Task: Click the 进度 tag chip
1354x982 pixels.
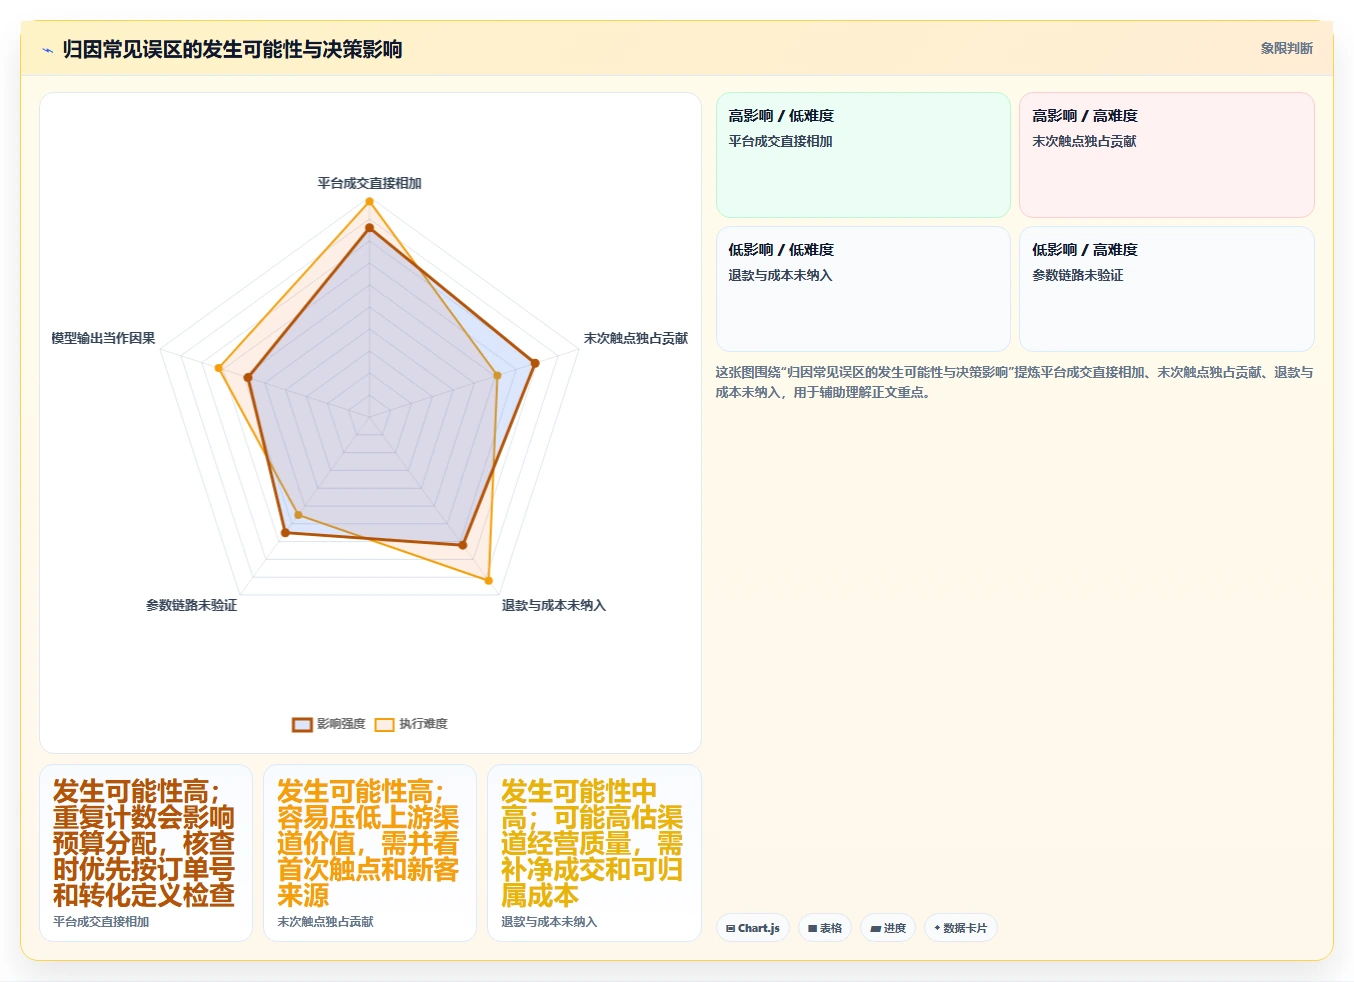Action: (x=888, y=928)
